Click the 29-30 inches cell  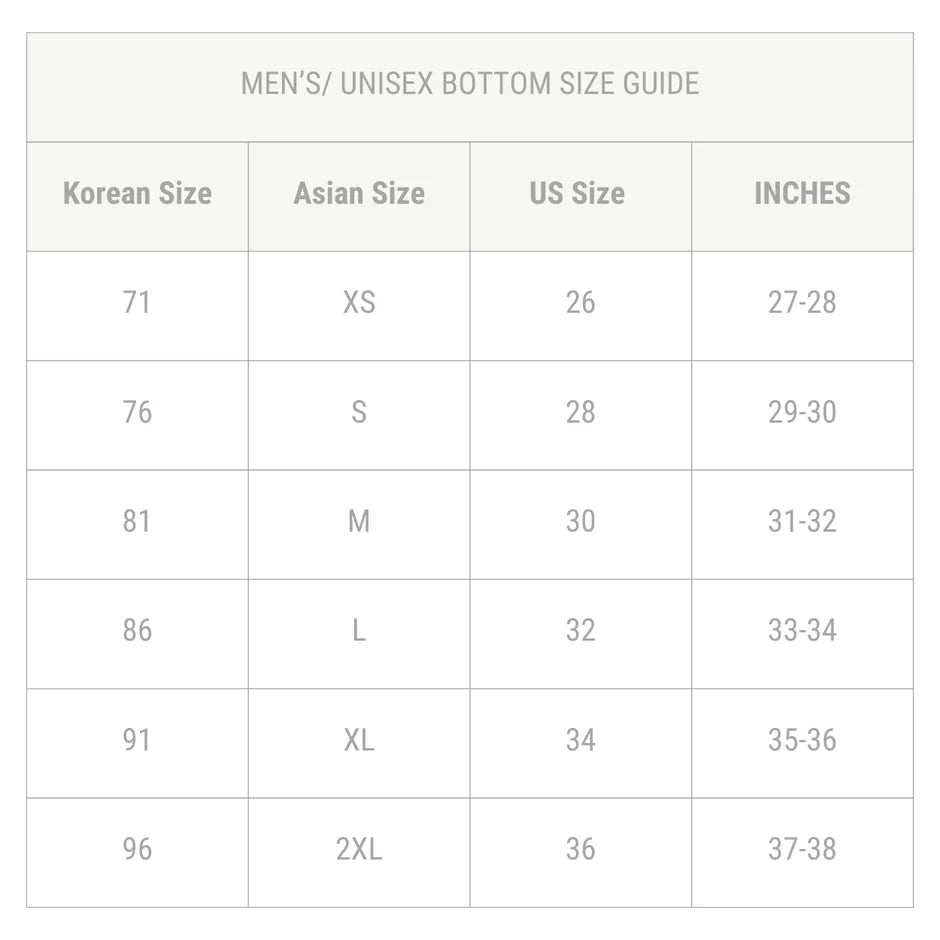802,412
